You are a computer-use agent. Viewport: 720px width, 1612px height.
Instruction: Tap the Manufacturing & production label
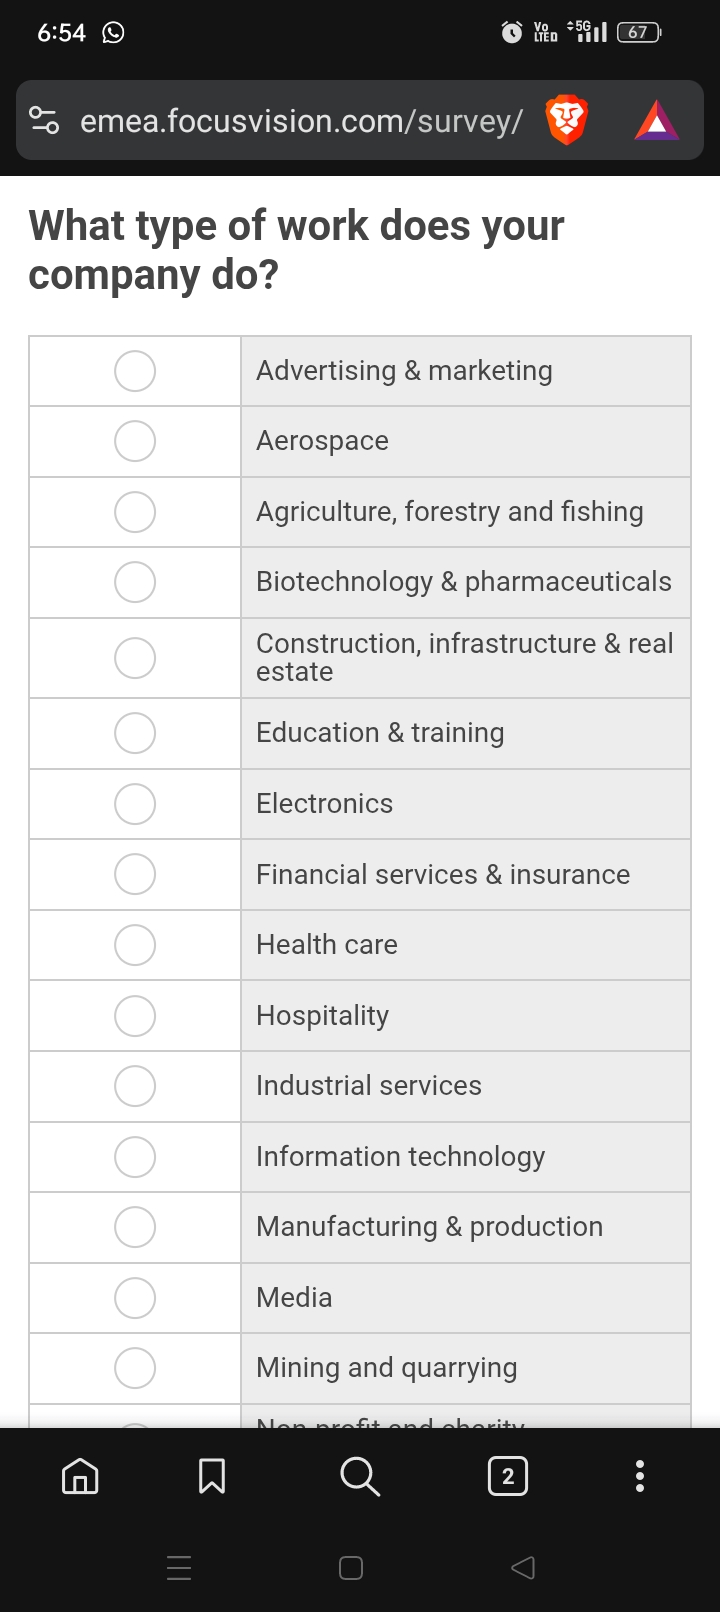click(429, 1227)
